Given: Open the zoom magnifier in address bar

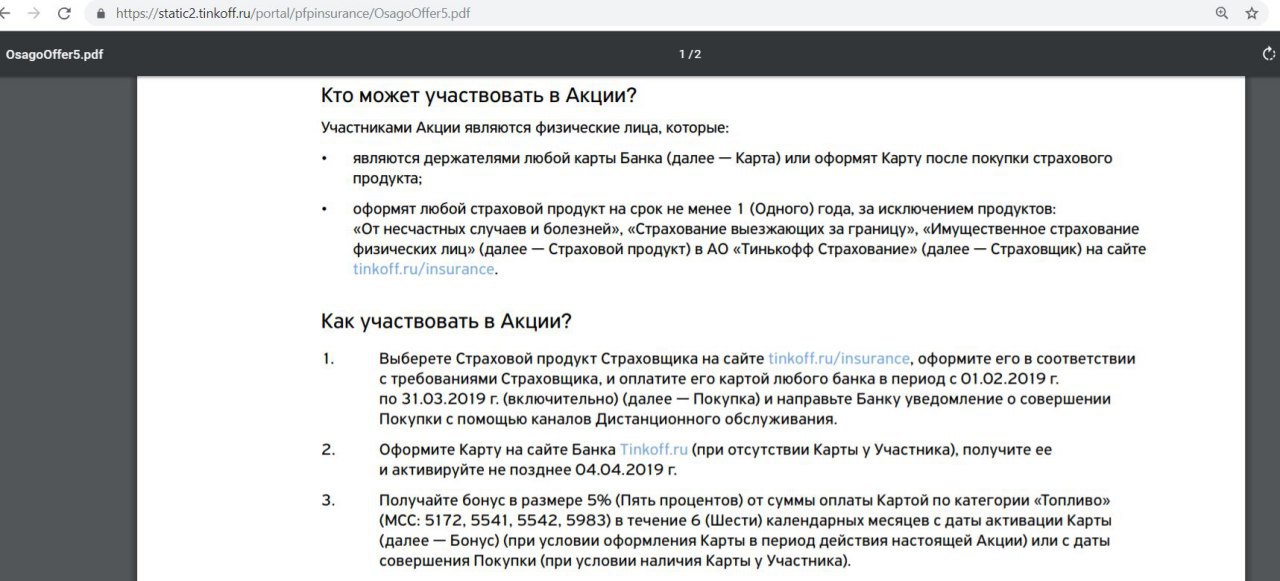Looking at the screenshot, I should (1221, 14).
